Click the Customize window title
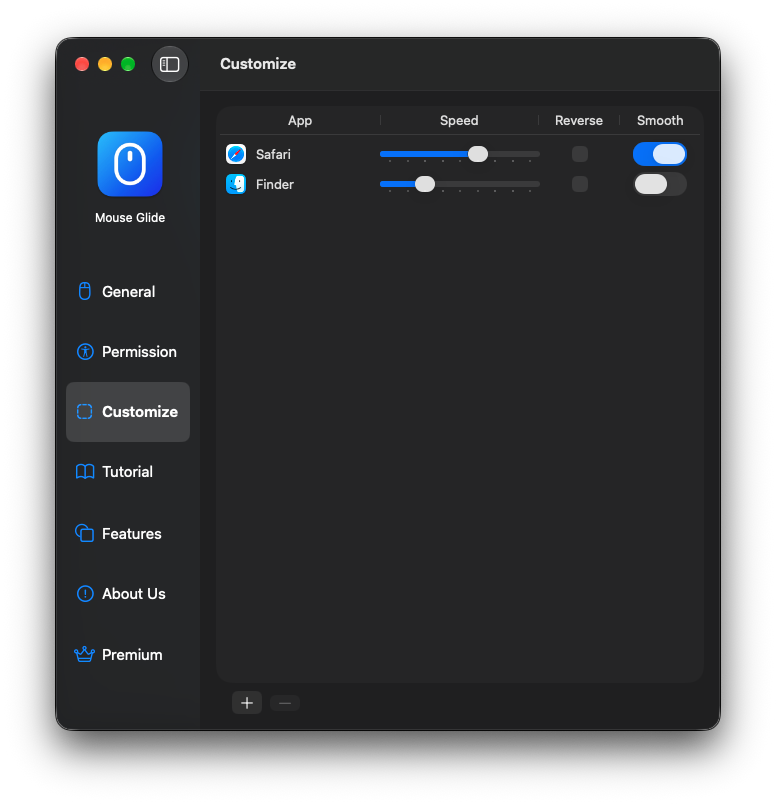The image size is (776, 804). 258,64
